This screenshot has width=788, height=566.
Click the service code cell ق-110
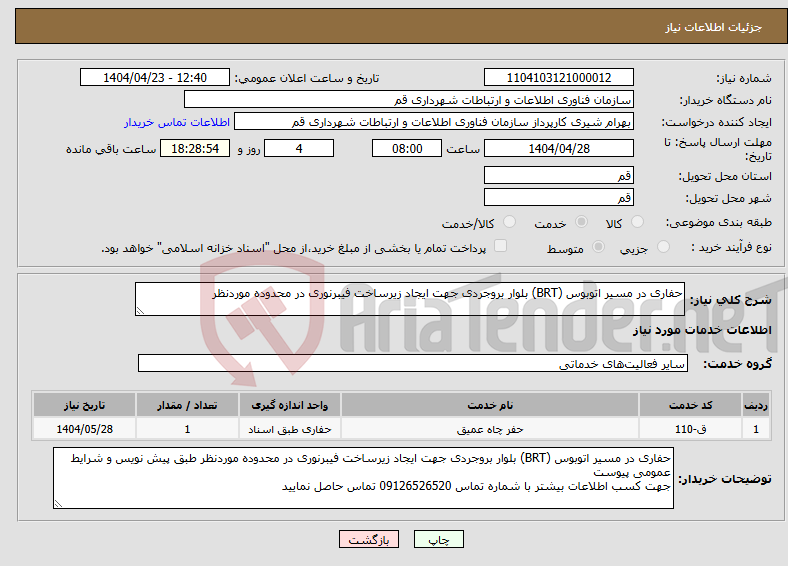click(x=691, y=429)
